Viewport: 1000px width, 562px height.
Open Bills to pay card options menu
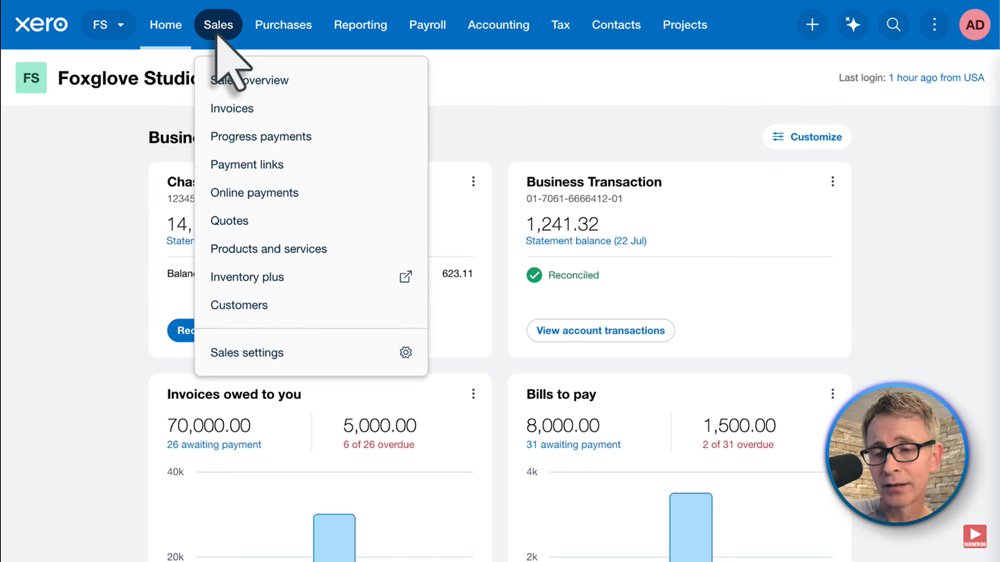(832, 394)
